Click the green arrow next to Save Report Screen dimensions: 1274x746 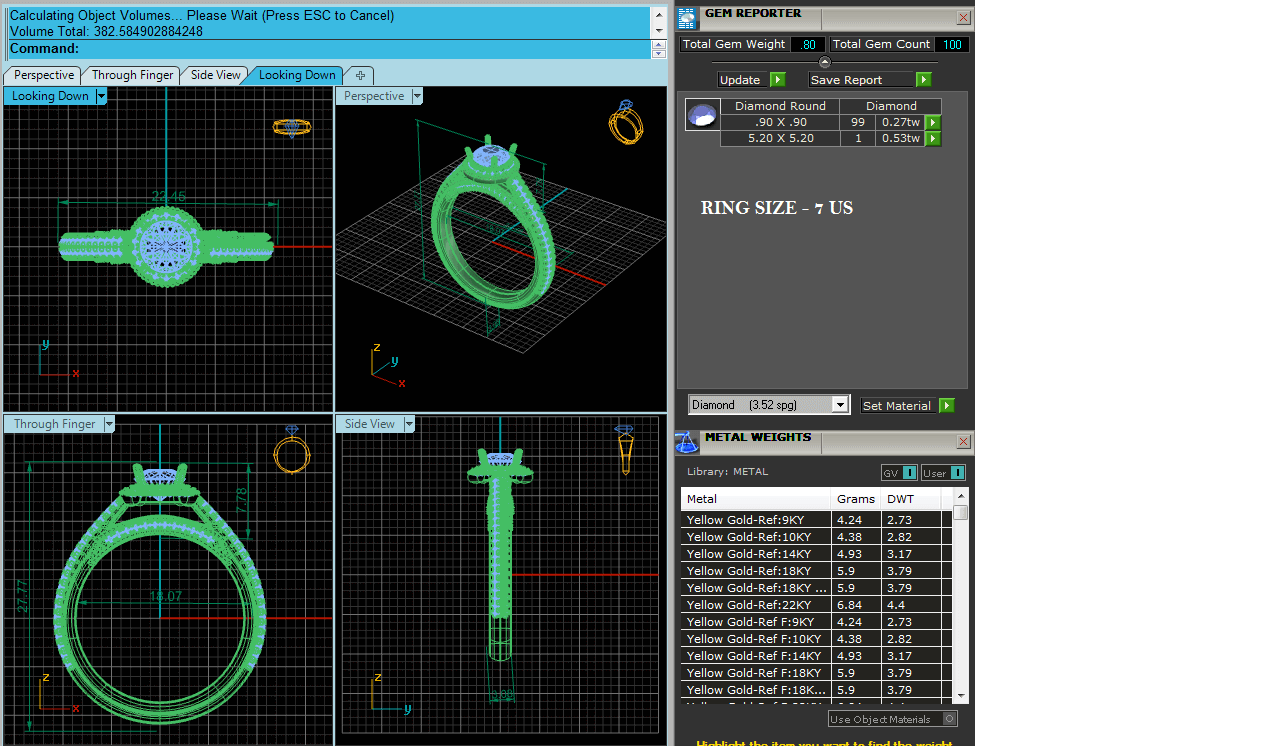(x=924, y=80)
